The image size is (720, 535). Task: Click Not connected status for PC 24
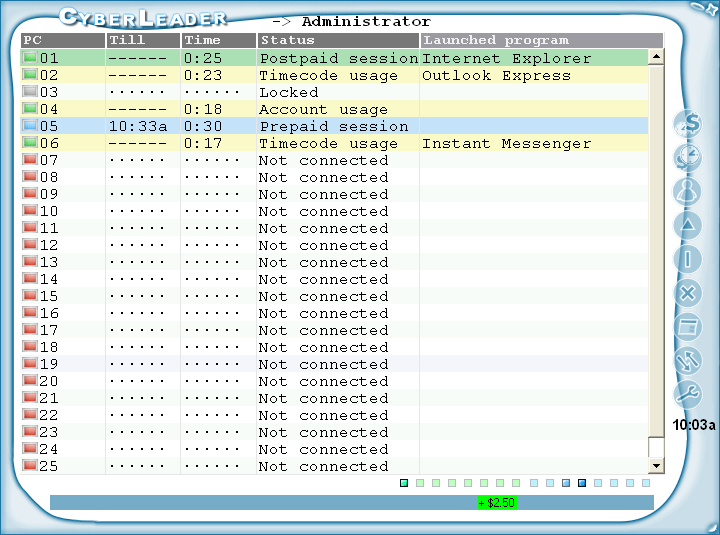pyautogui.click(x=323, y=449)
